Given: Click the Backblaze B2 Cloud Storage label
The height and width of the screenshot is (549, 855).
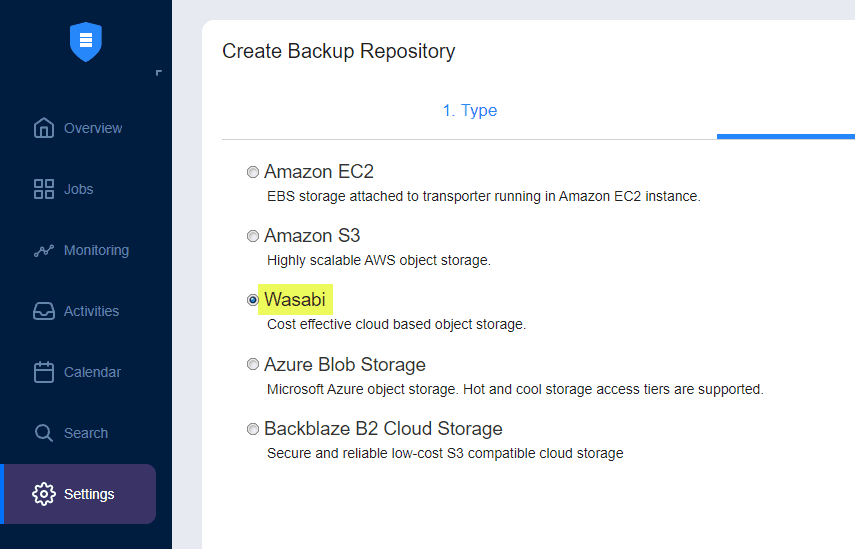Looking at the screenshot, I should click(383, 429).
